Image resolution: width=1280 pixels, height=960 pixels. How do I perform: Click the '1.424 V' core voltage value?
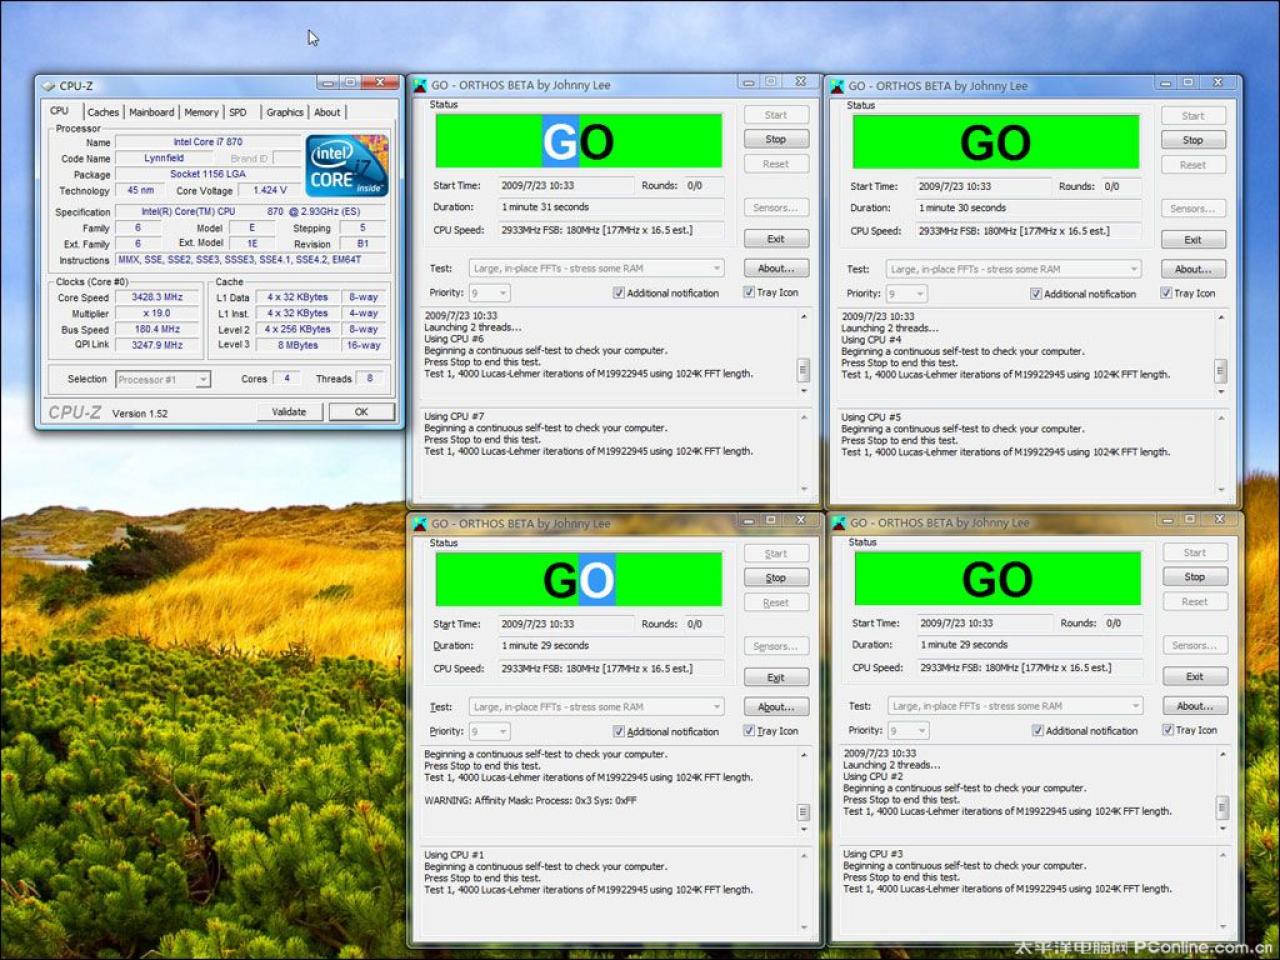(x=269, y=190)
